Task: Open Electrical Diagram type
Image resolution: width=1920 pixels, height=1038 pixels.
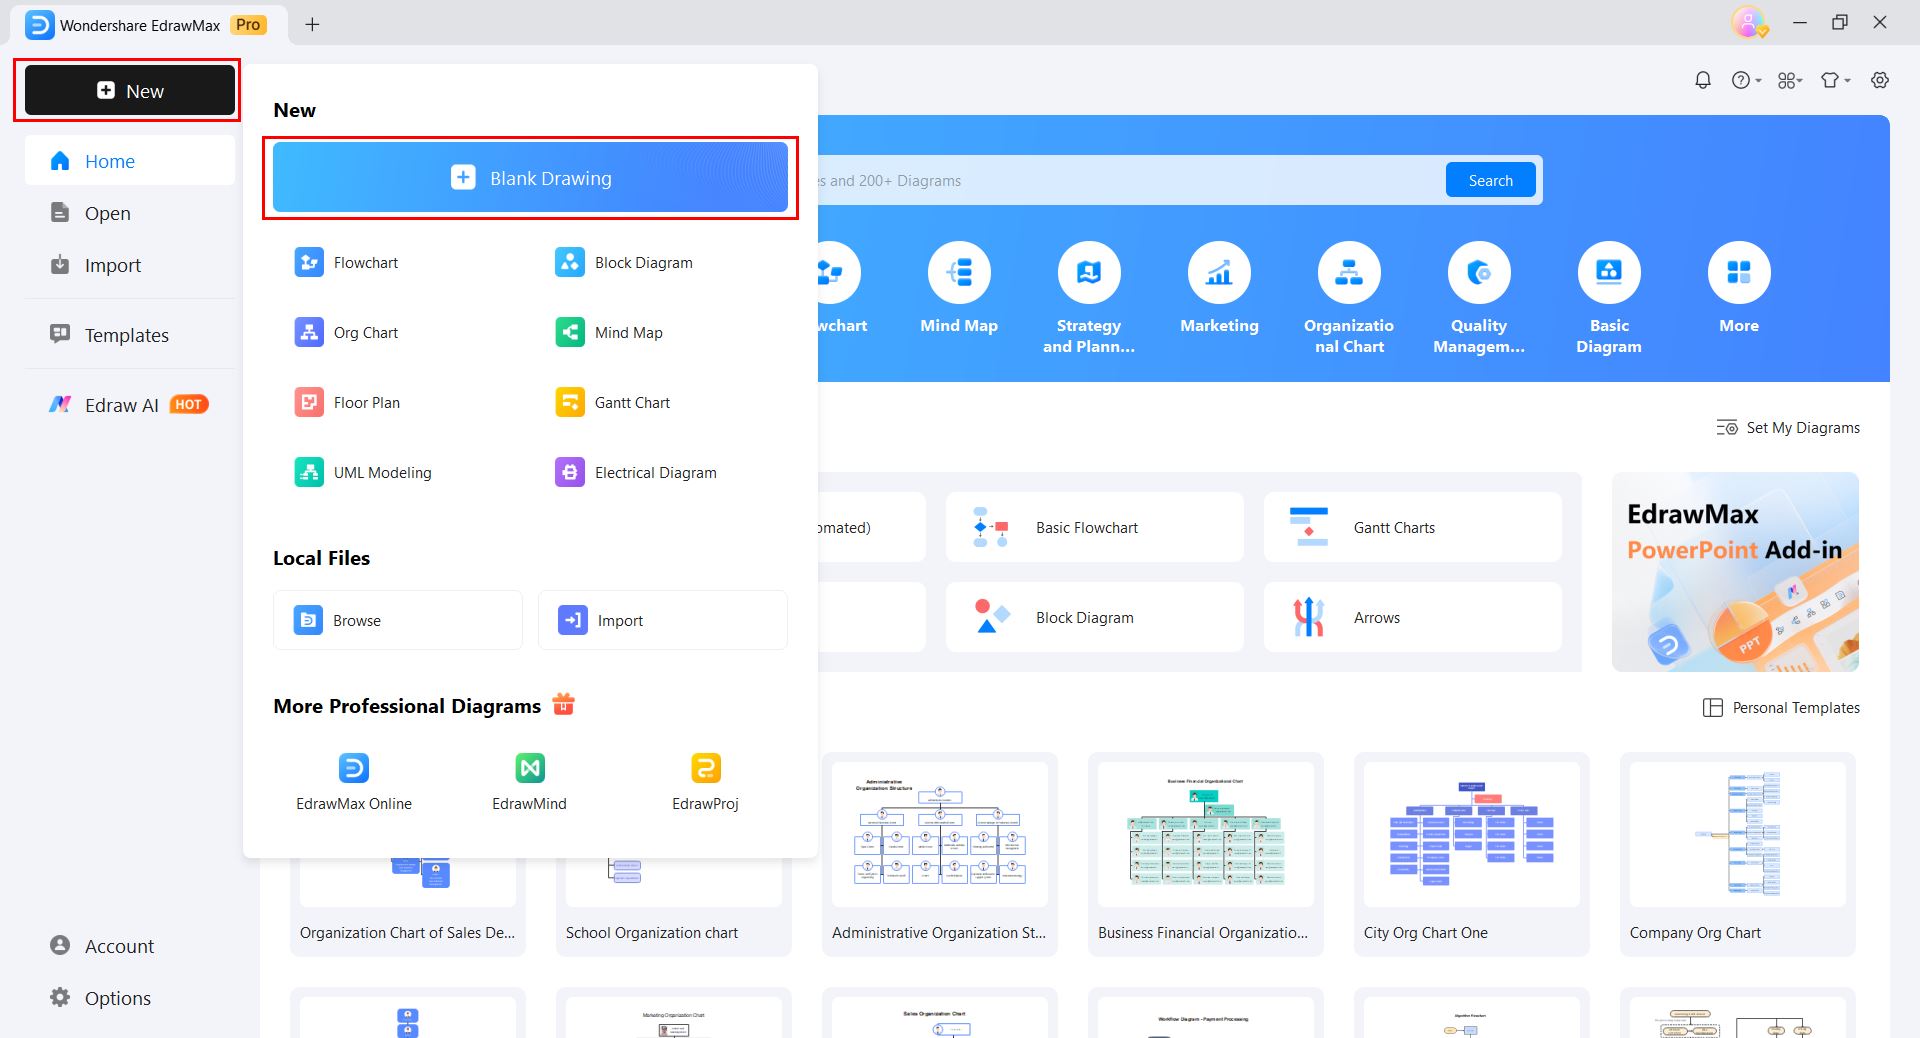Action: coord(636,473)
